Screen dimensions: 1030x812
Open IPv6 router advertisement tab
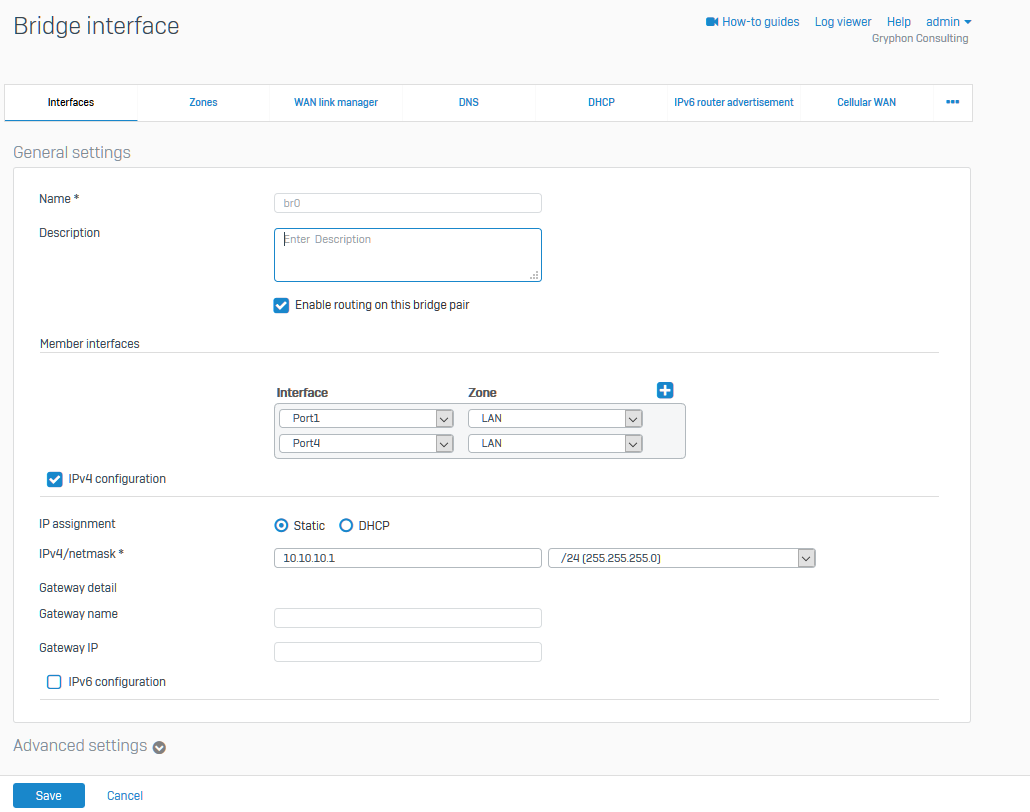point(734,102)
